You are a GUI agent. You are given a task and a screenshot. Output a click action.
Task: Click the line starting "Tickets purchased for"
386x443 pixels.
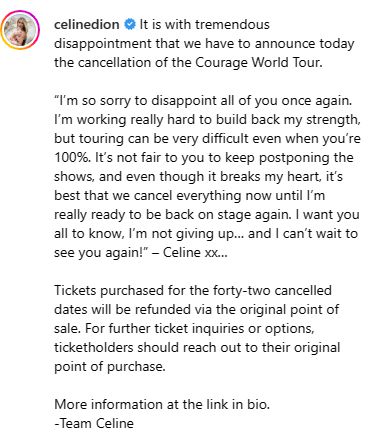pyautogui.click(x=193, y=291)
